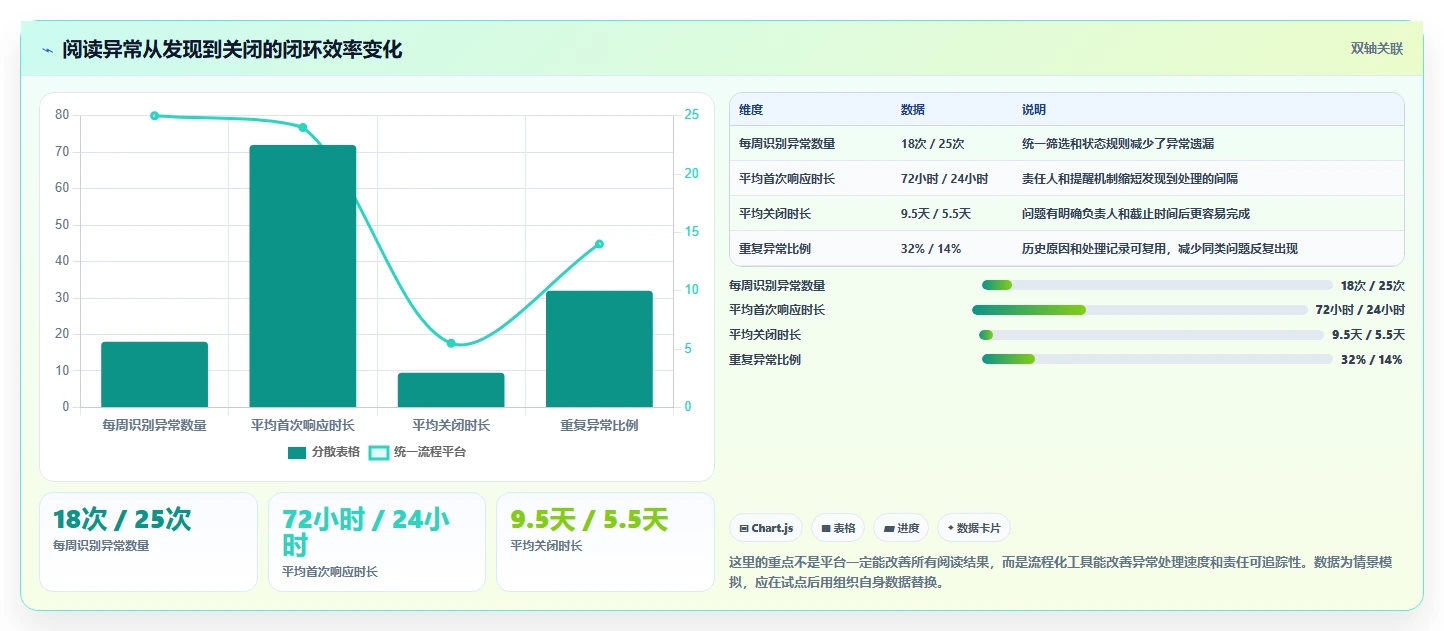Click the line point above 每周识别异常数量
1444x631 pixels.
point(155,116)
